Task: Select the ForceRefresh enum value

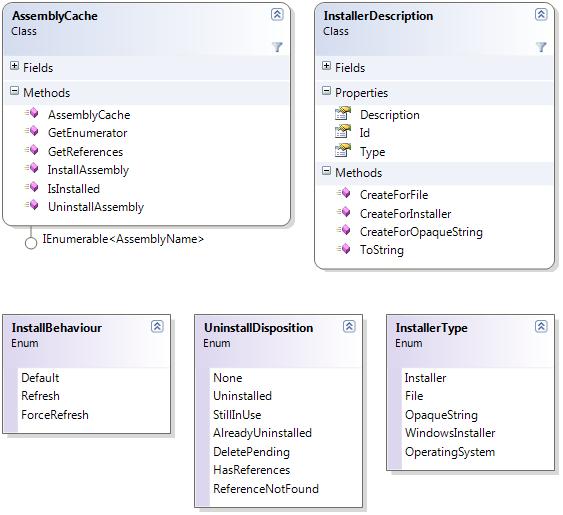Action: [x=55, y=415]
